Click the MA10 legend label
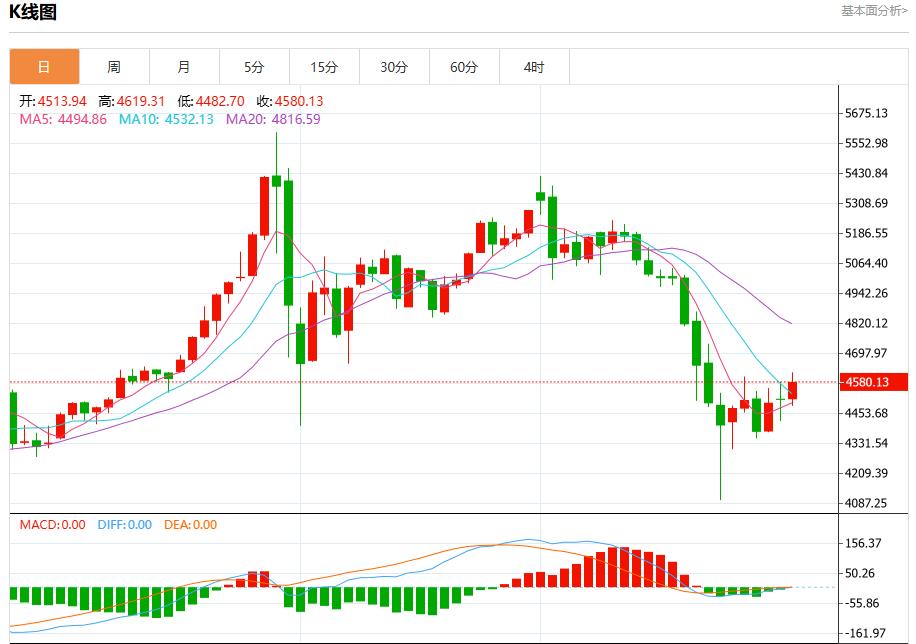This screenshot has width=916, height=644. 166,119
